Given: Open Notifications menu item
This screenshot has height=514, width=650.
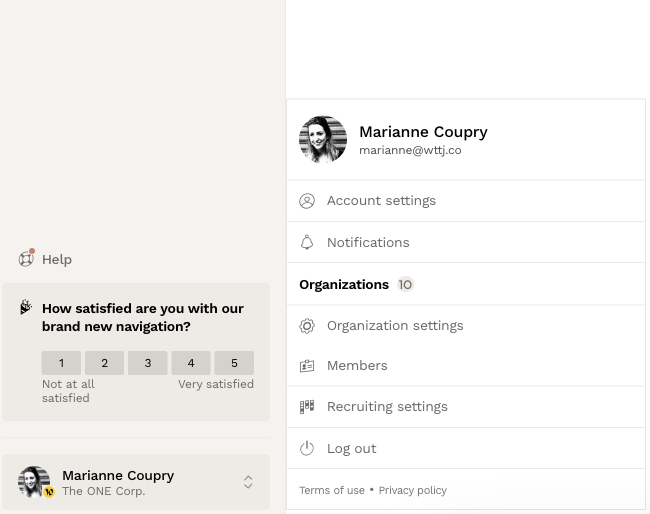Looking at the screenshot, I should (x=368, y=243).
